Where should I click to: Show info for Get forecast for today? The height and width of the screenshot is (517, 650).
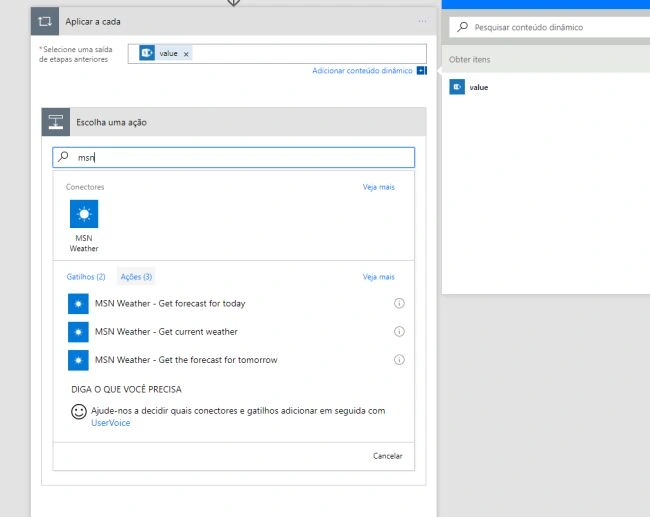tap(399, 303)
